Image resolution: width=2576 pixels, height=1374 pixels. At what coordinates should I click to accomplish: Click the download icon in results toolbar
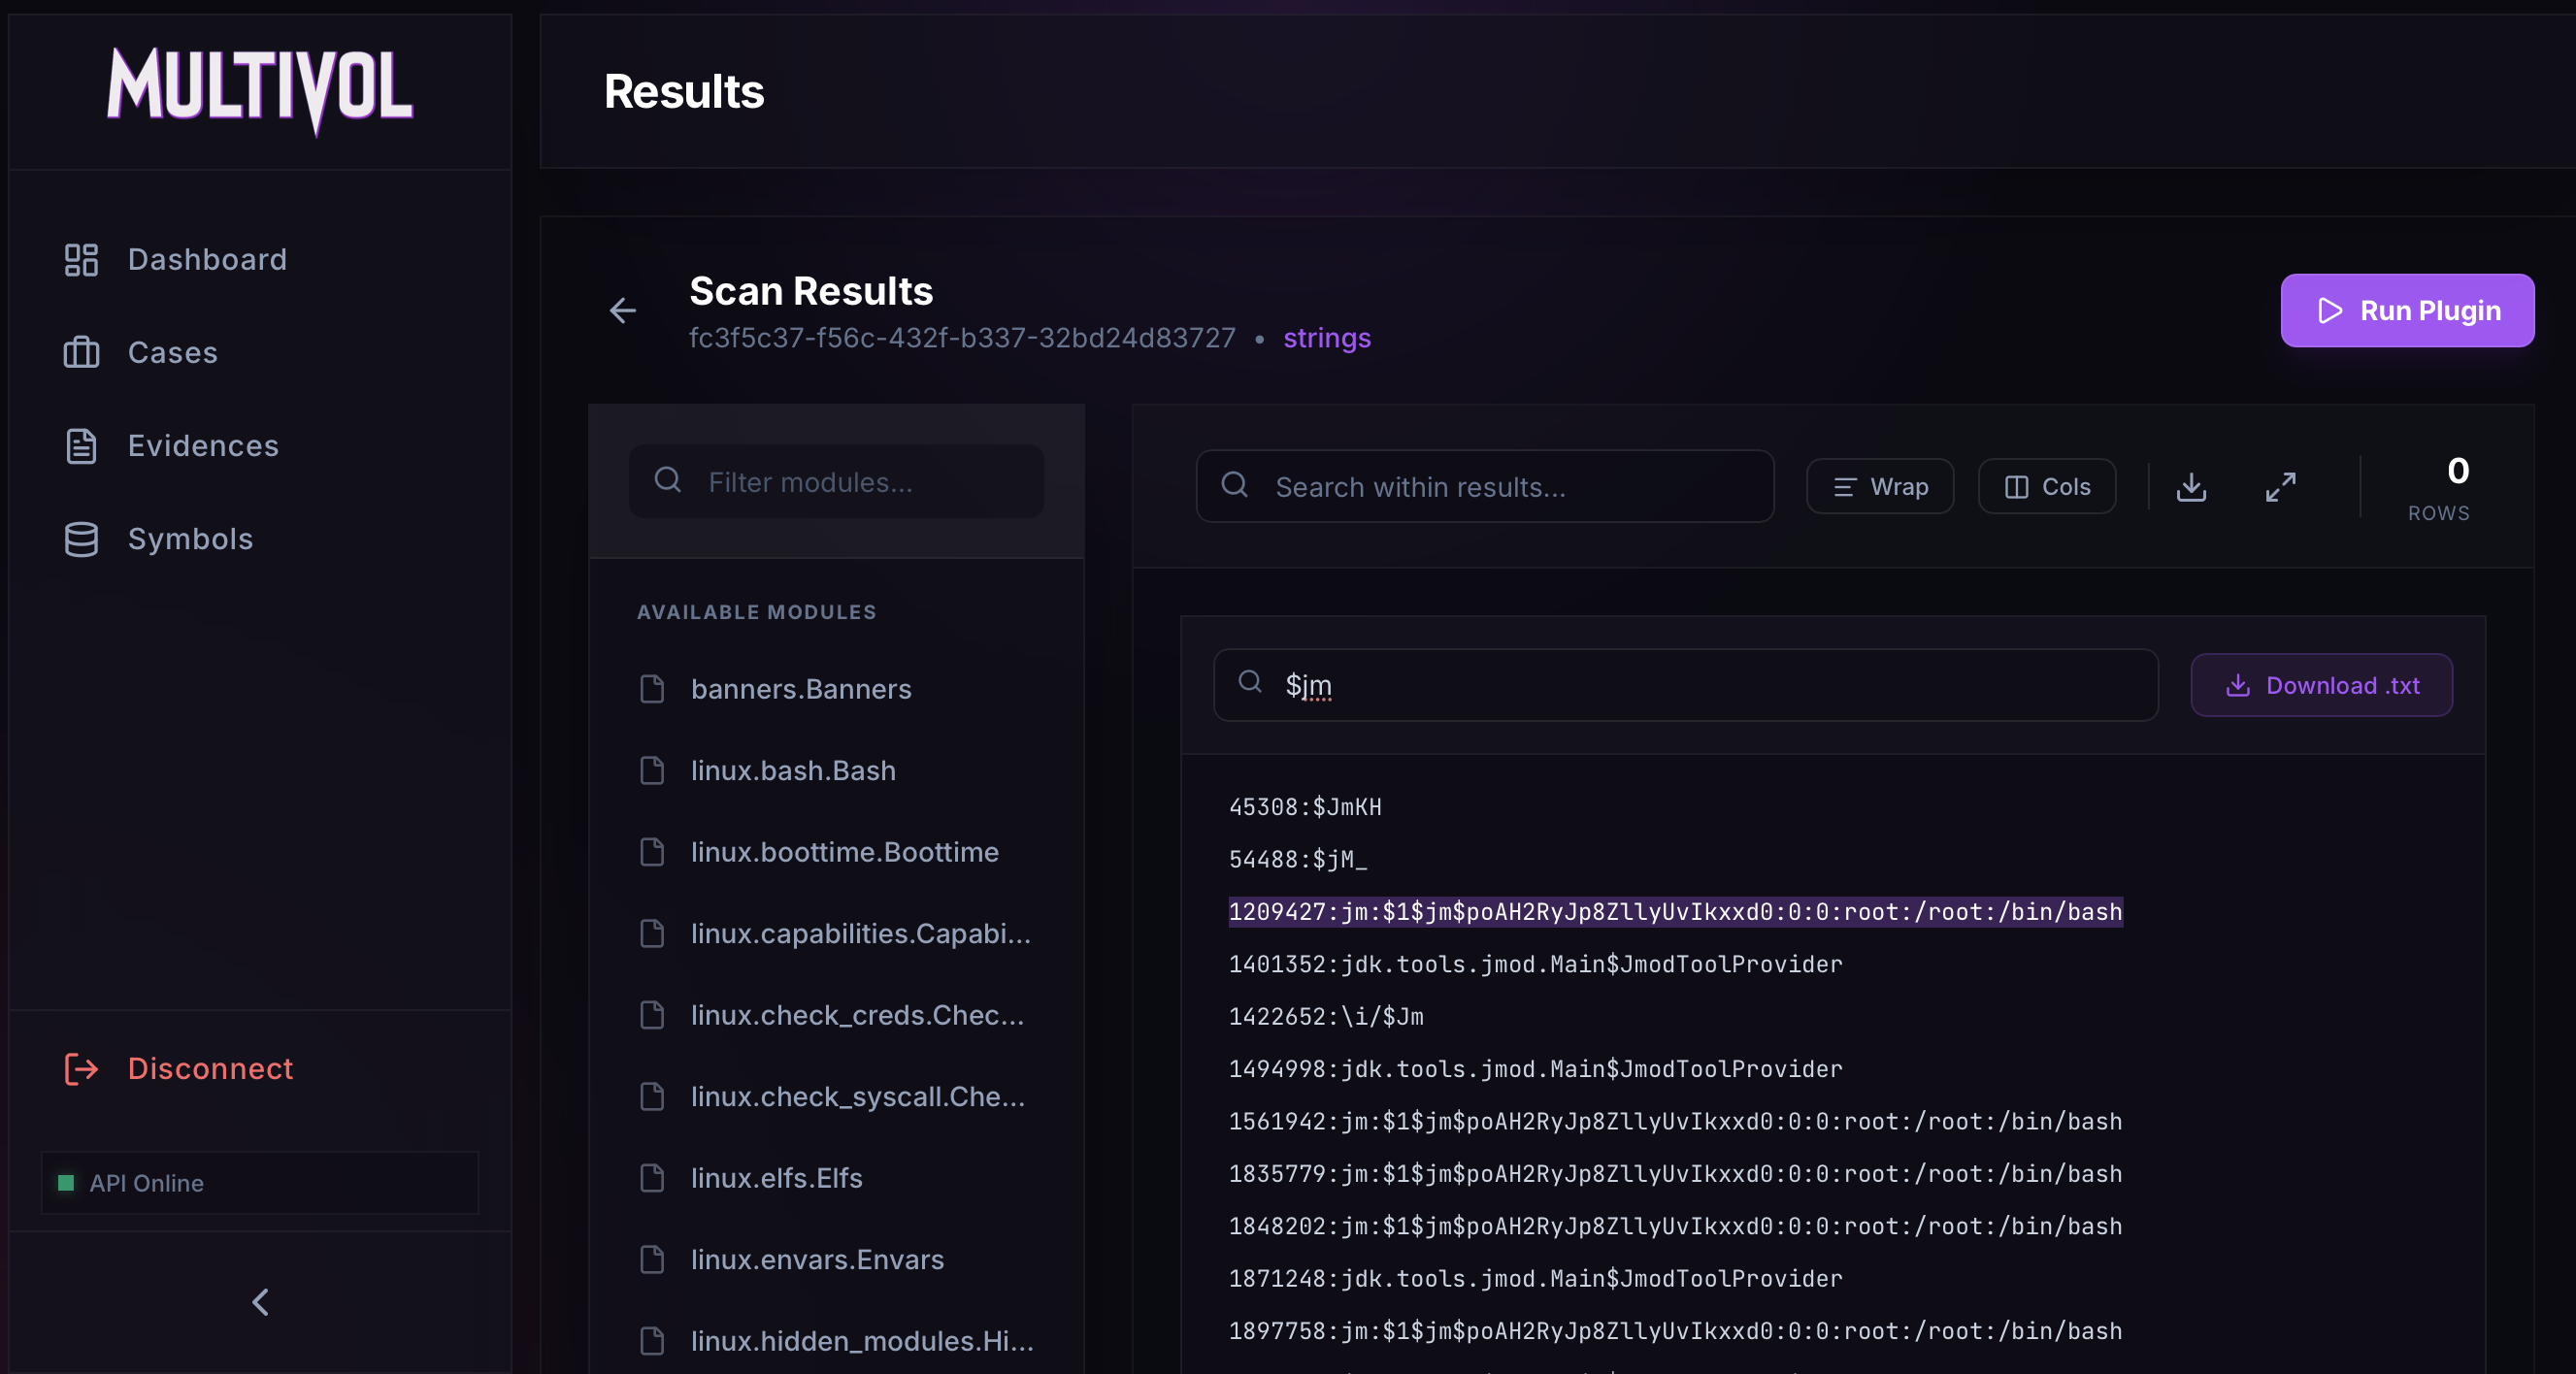pyautogui.click(x=2191, y=487)
